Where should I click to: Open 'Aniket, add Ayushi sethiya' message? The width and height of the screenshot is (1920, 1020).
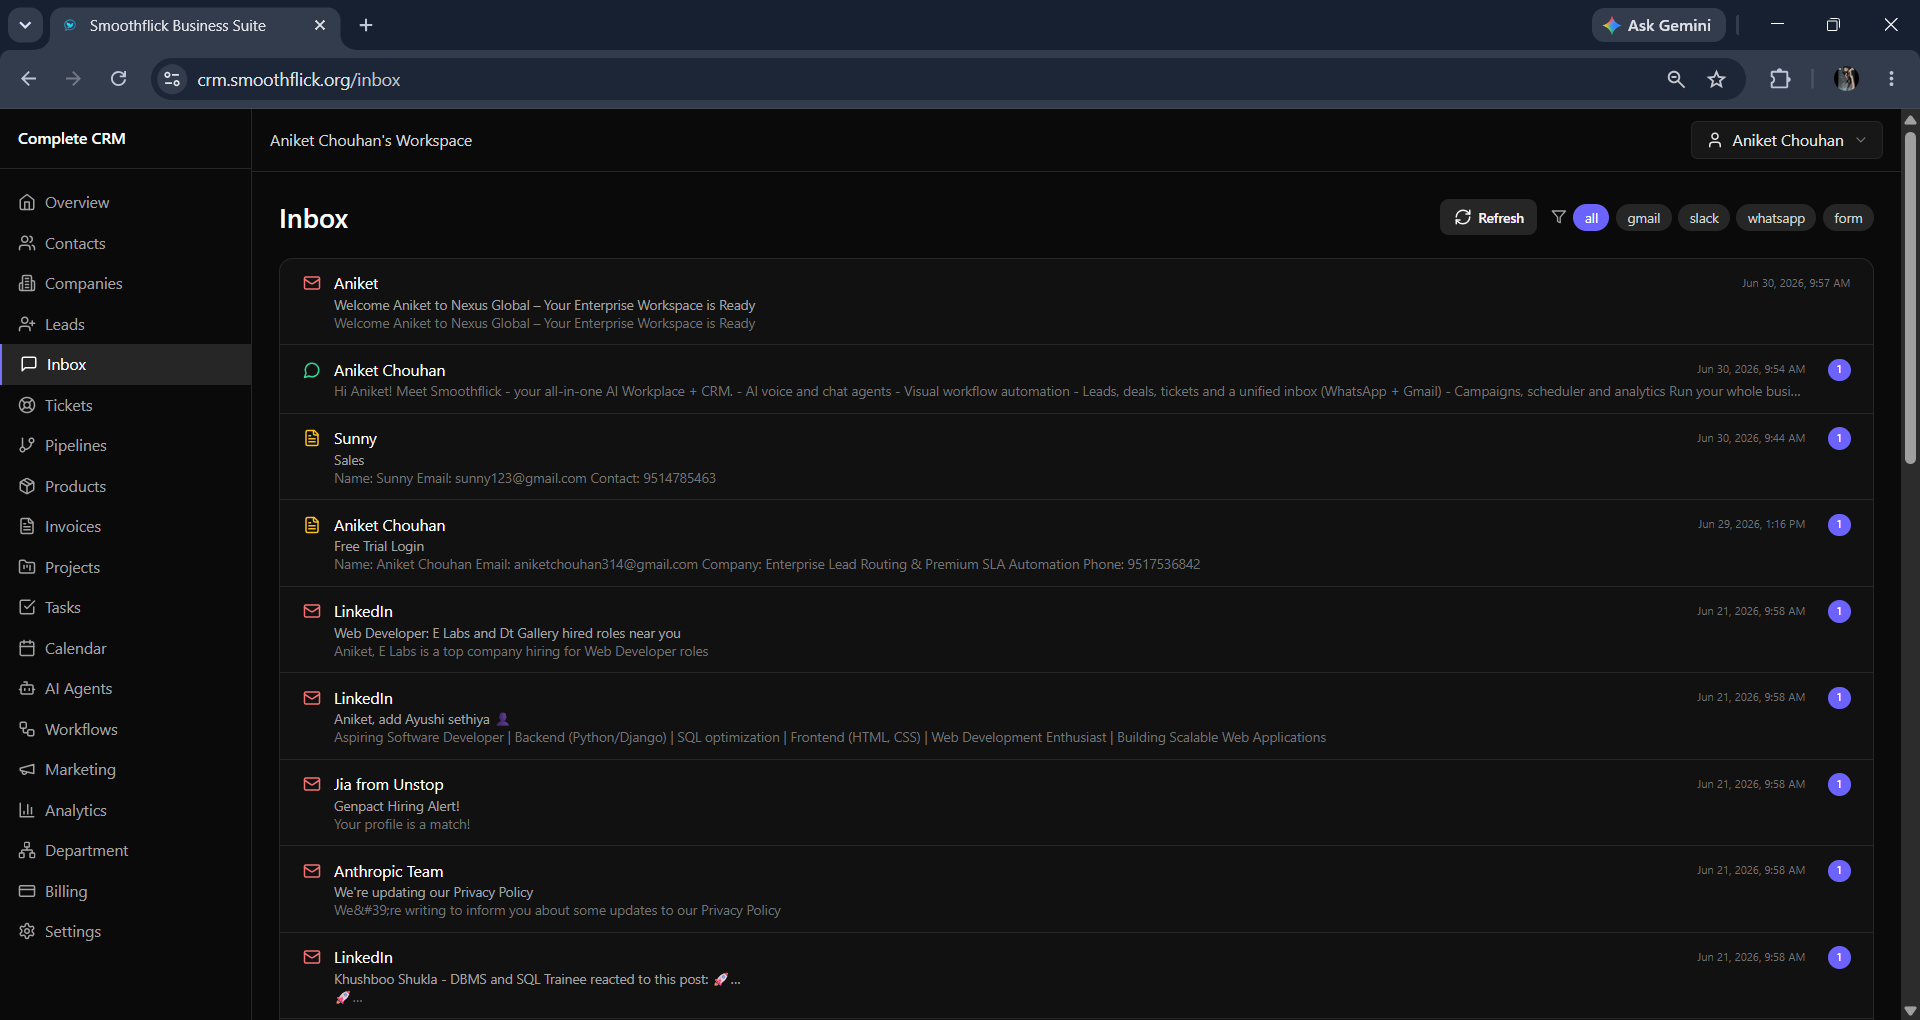[1076, 716]
